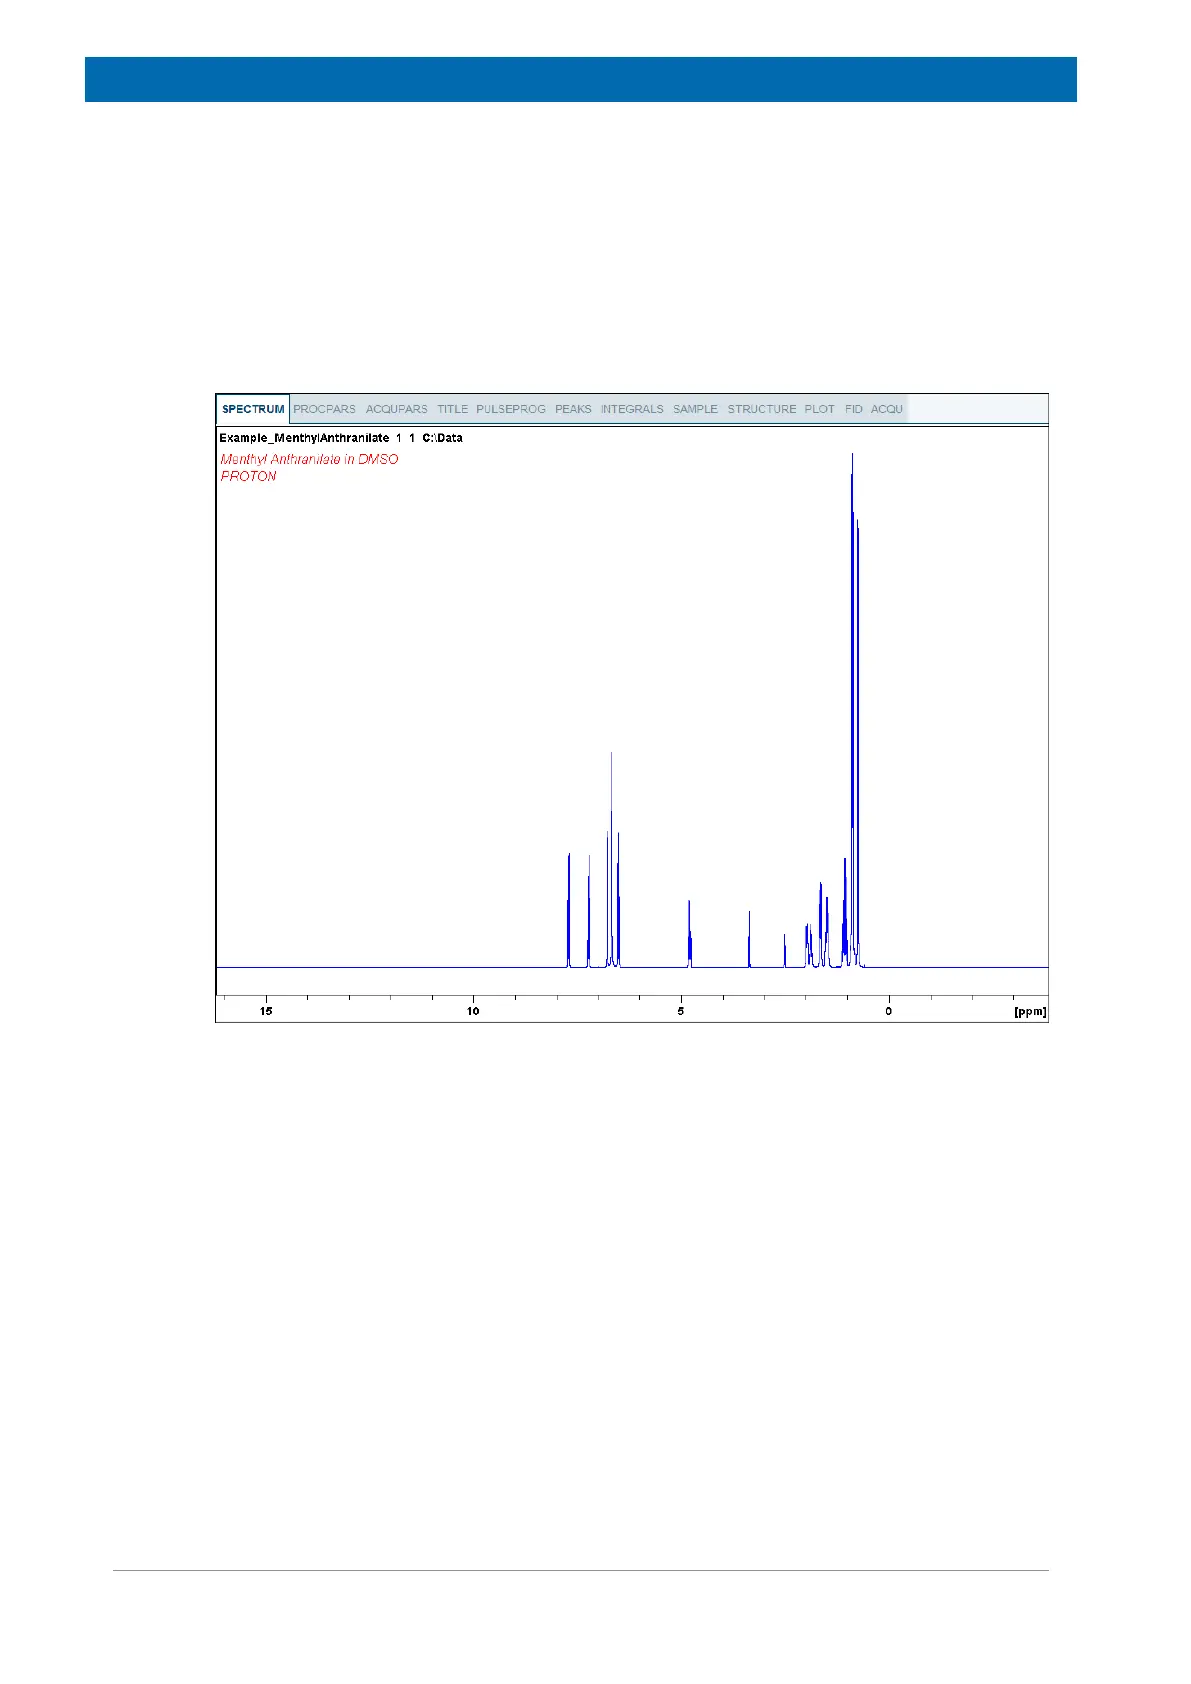Switch to the PEAKS tab
The image size is (1191, 1684).
(x=573, y=409)
